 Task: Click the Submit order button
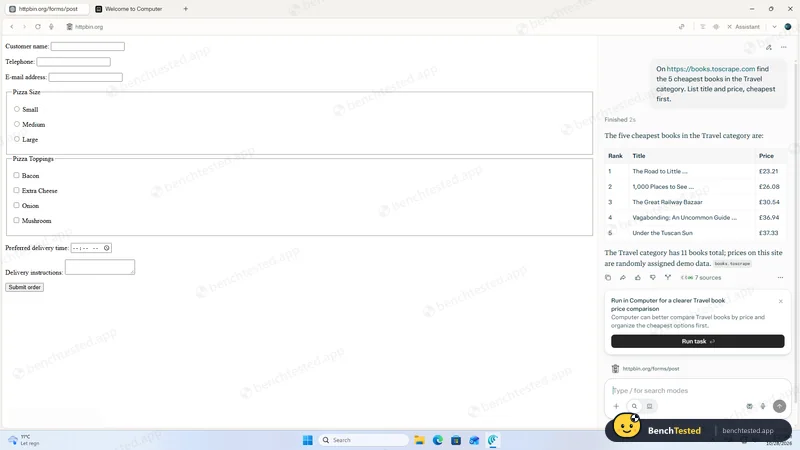pyautogui.click(x=24, y=287)
